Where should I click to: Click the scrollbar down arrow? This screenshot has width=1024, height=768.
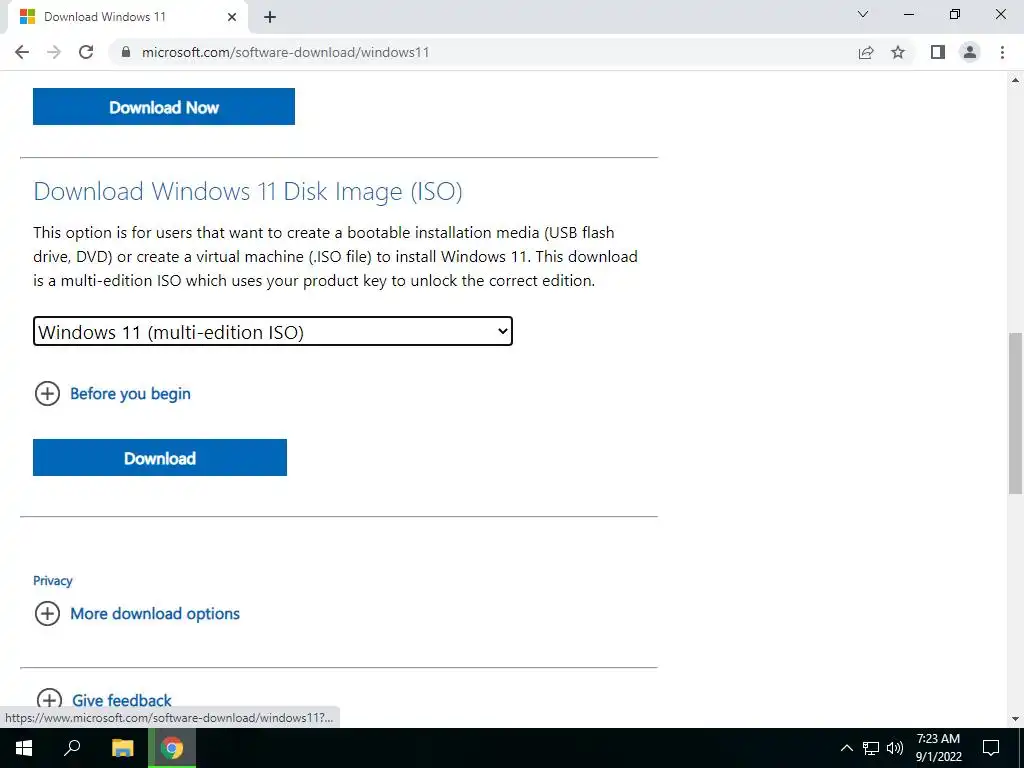(1016, 719)
